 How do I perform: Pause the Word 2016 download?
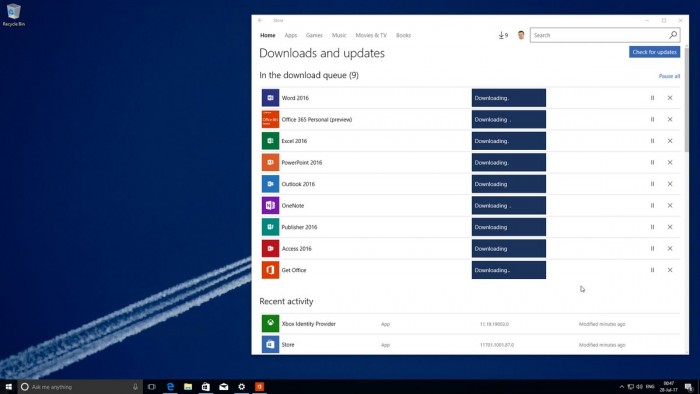pyautogui.click(x=652, y=98)
